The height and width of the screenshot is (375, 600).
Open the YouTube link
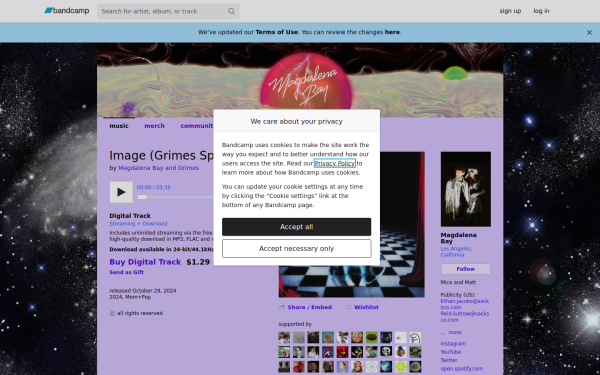[450, 352]
